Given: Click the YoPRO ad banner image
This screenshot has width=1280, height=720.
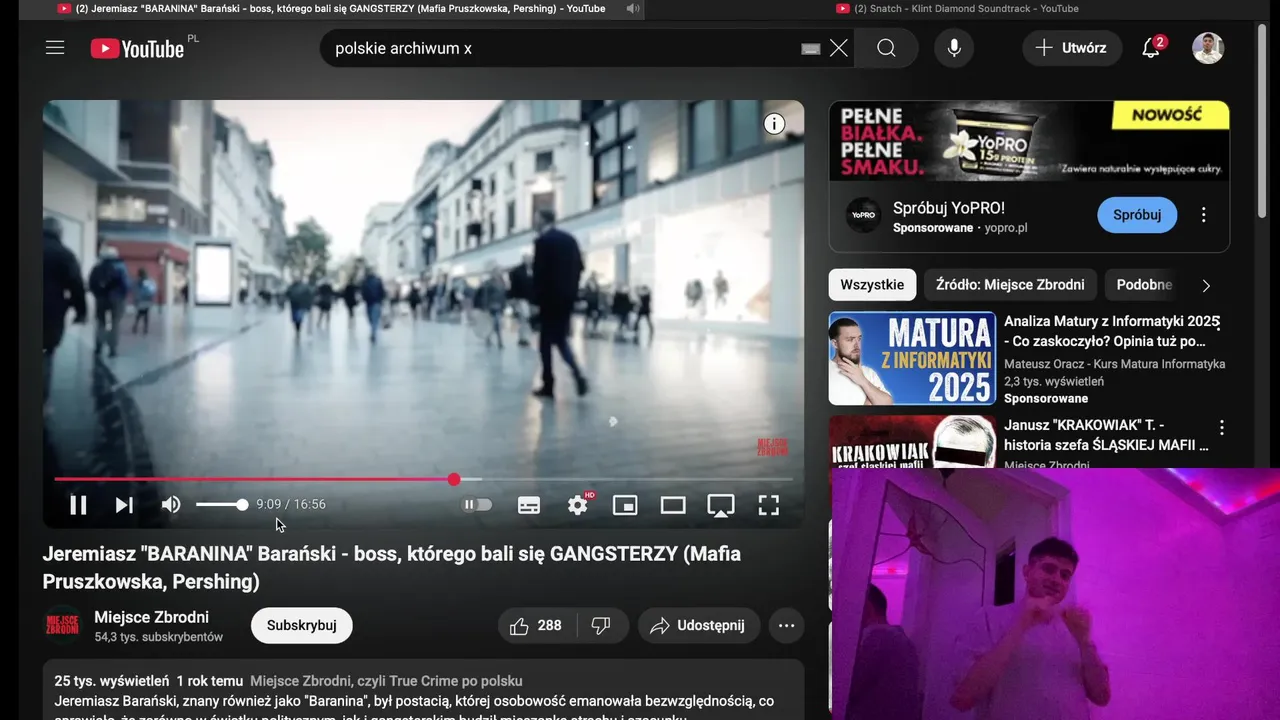Looking at the screenshot, I should point(1029,141).
